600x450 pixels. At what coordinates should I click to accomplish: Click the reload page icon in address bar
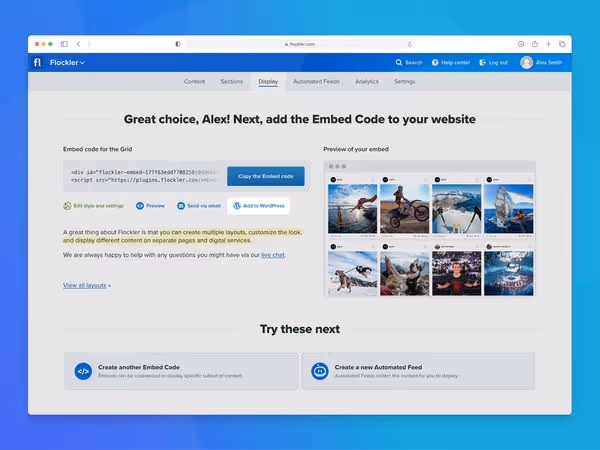[409, 44]
